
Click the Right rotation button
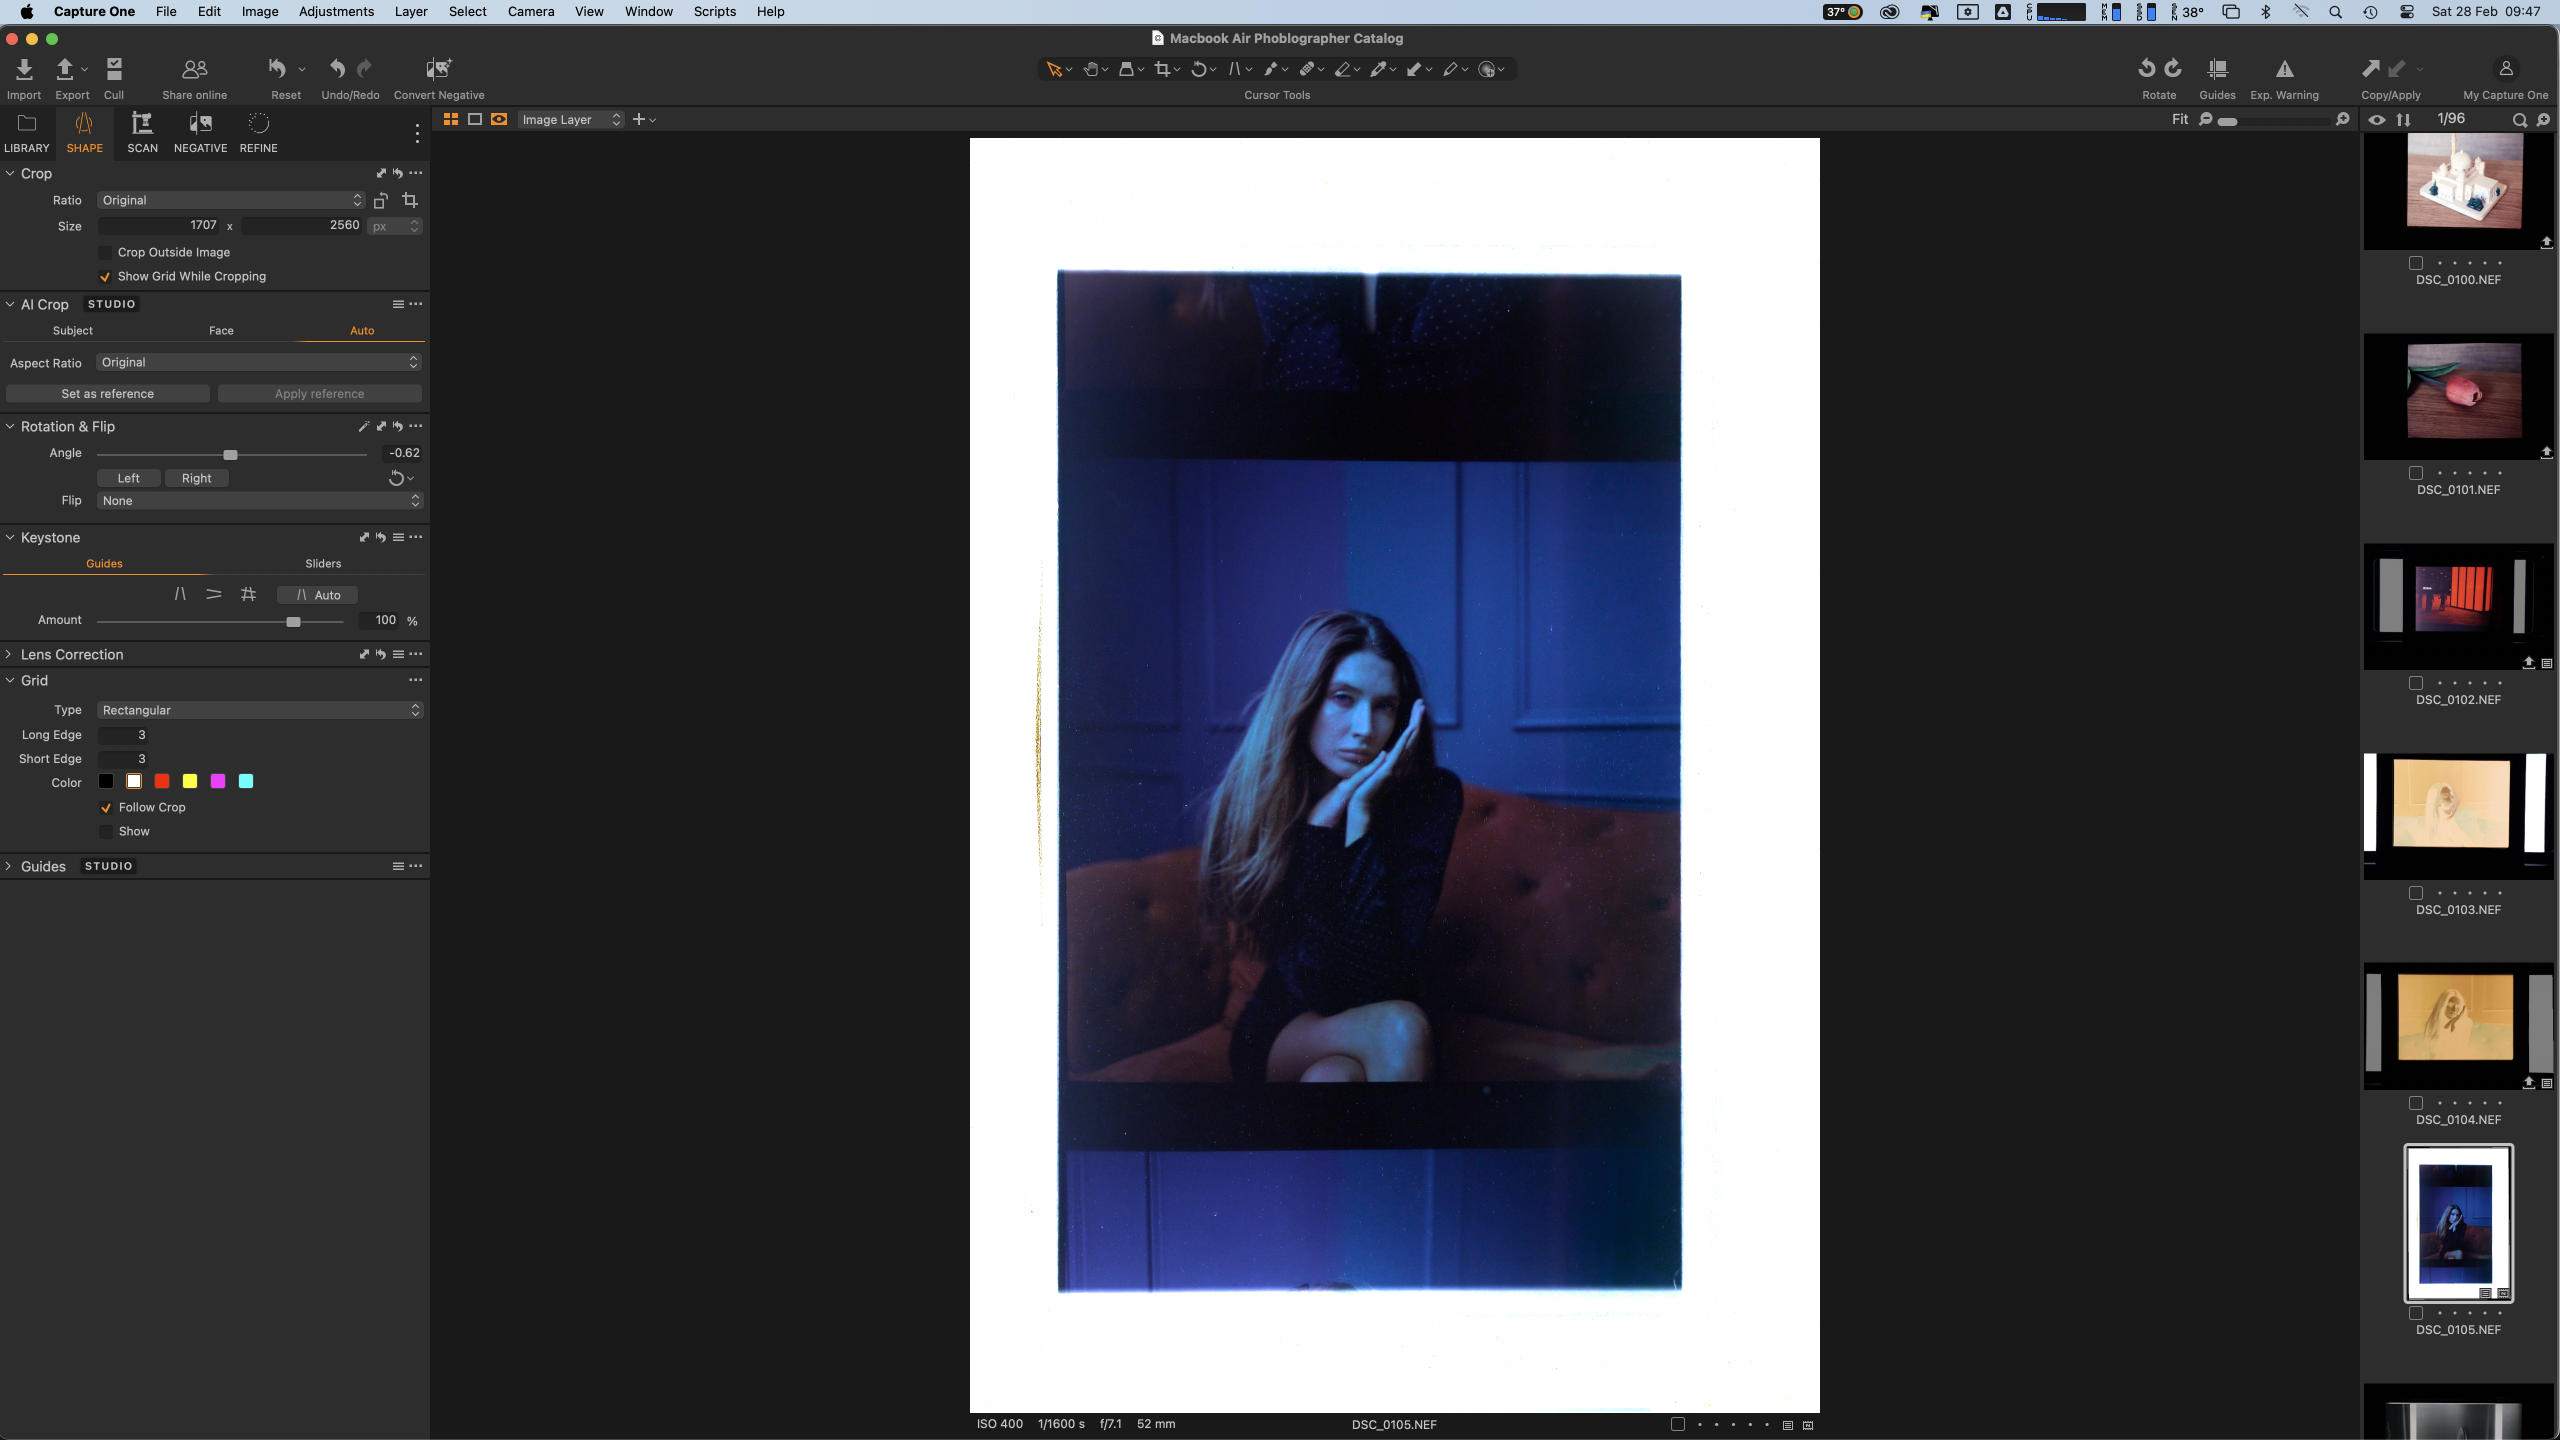197,478
